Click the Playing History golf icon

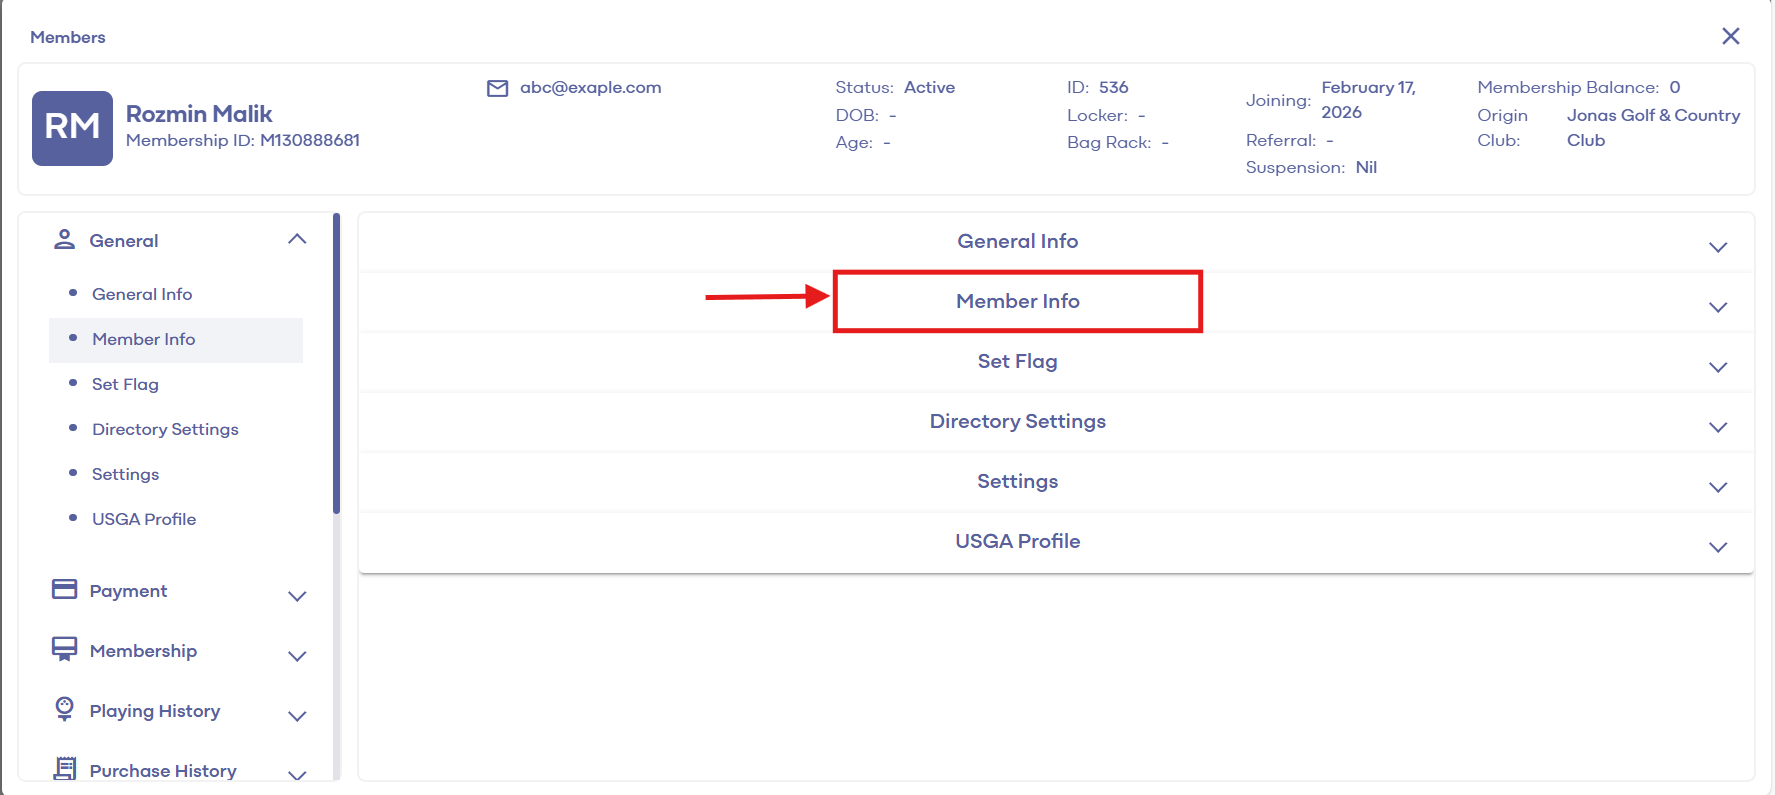click(65, 709)
